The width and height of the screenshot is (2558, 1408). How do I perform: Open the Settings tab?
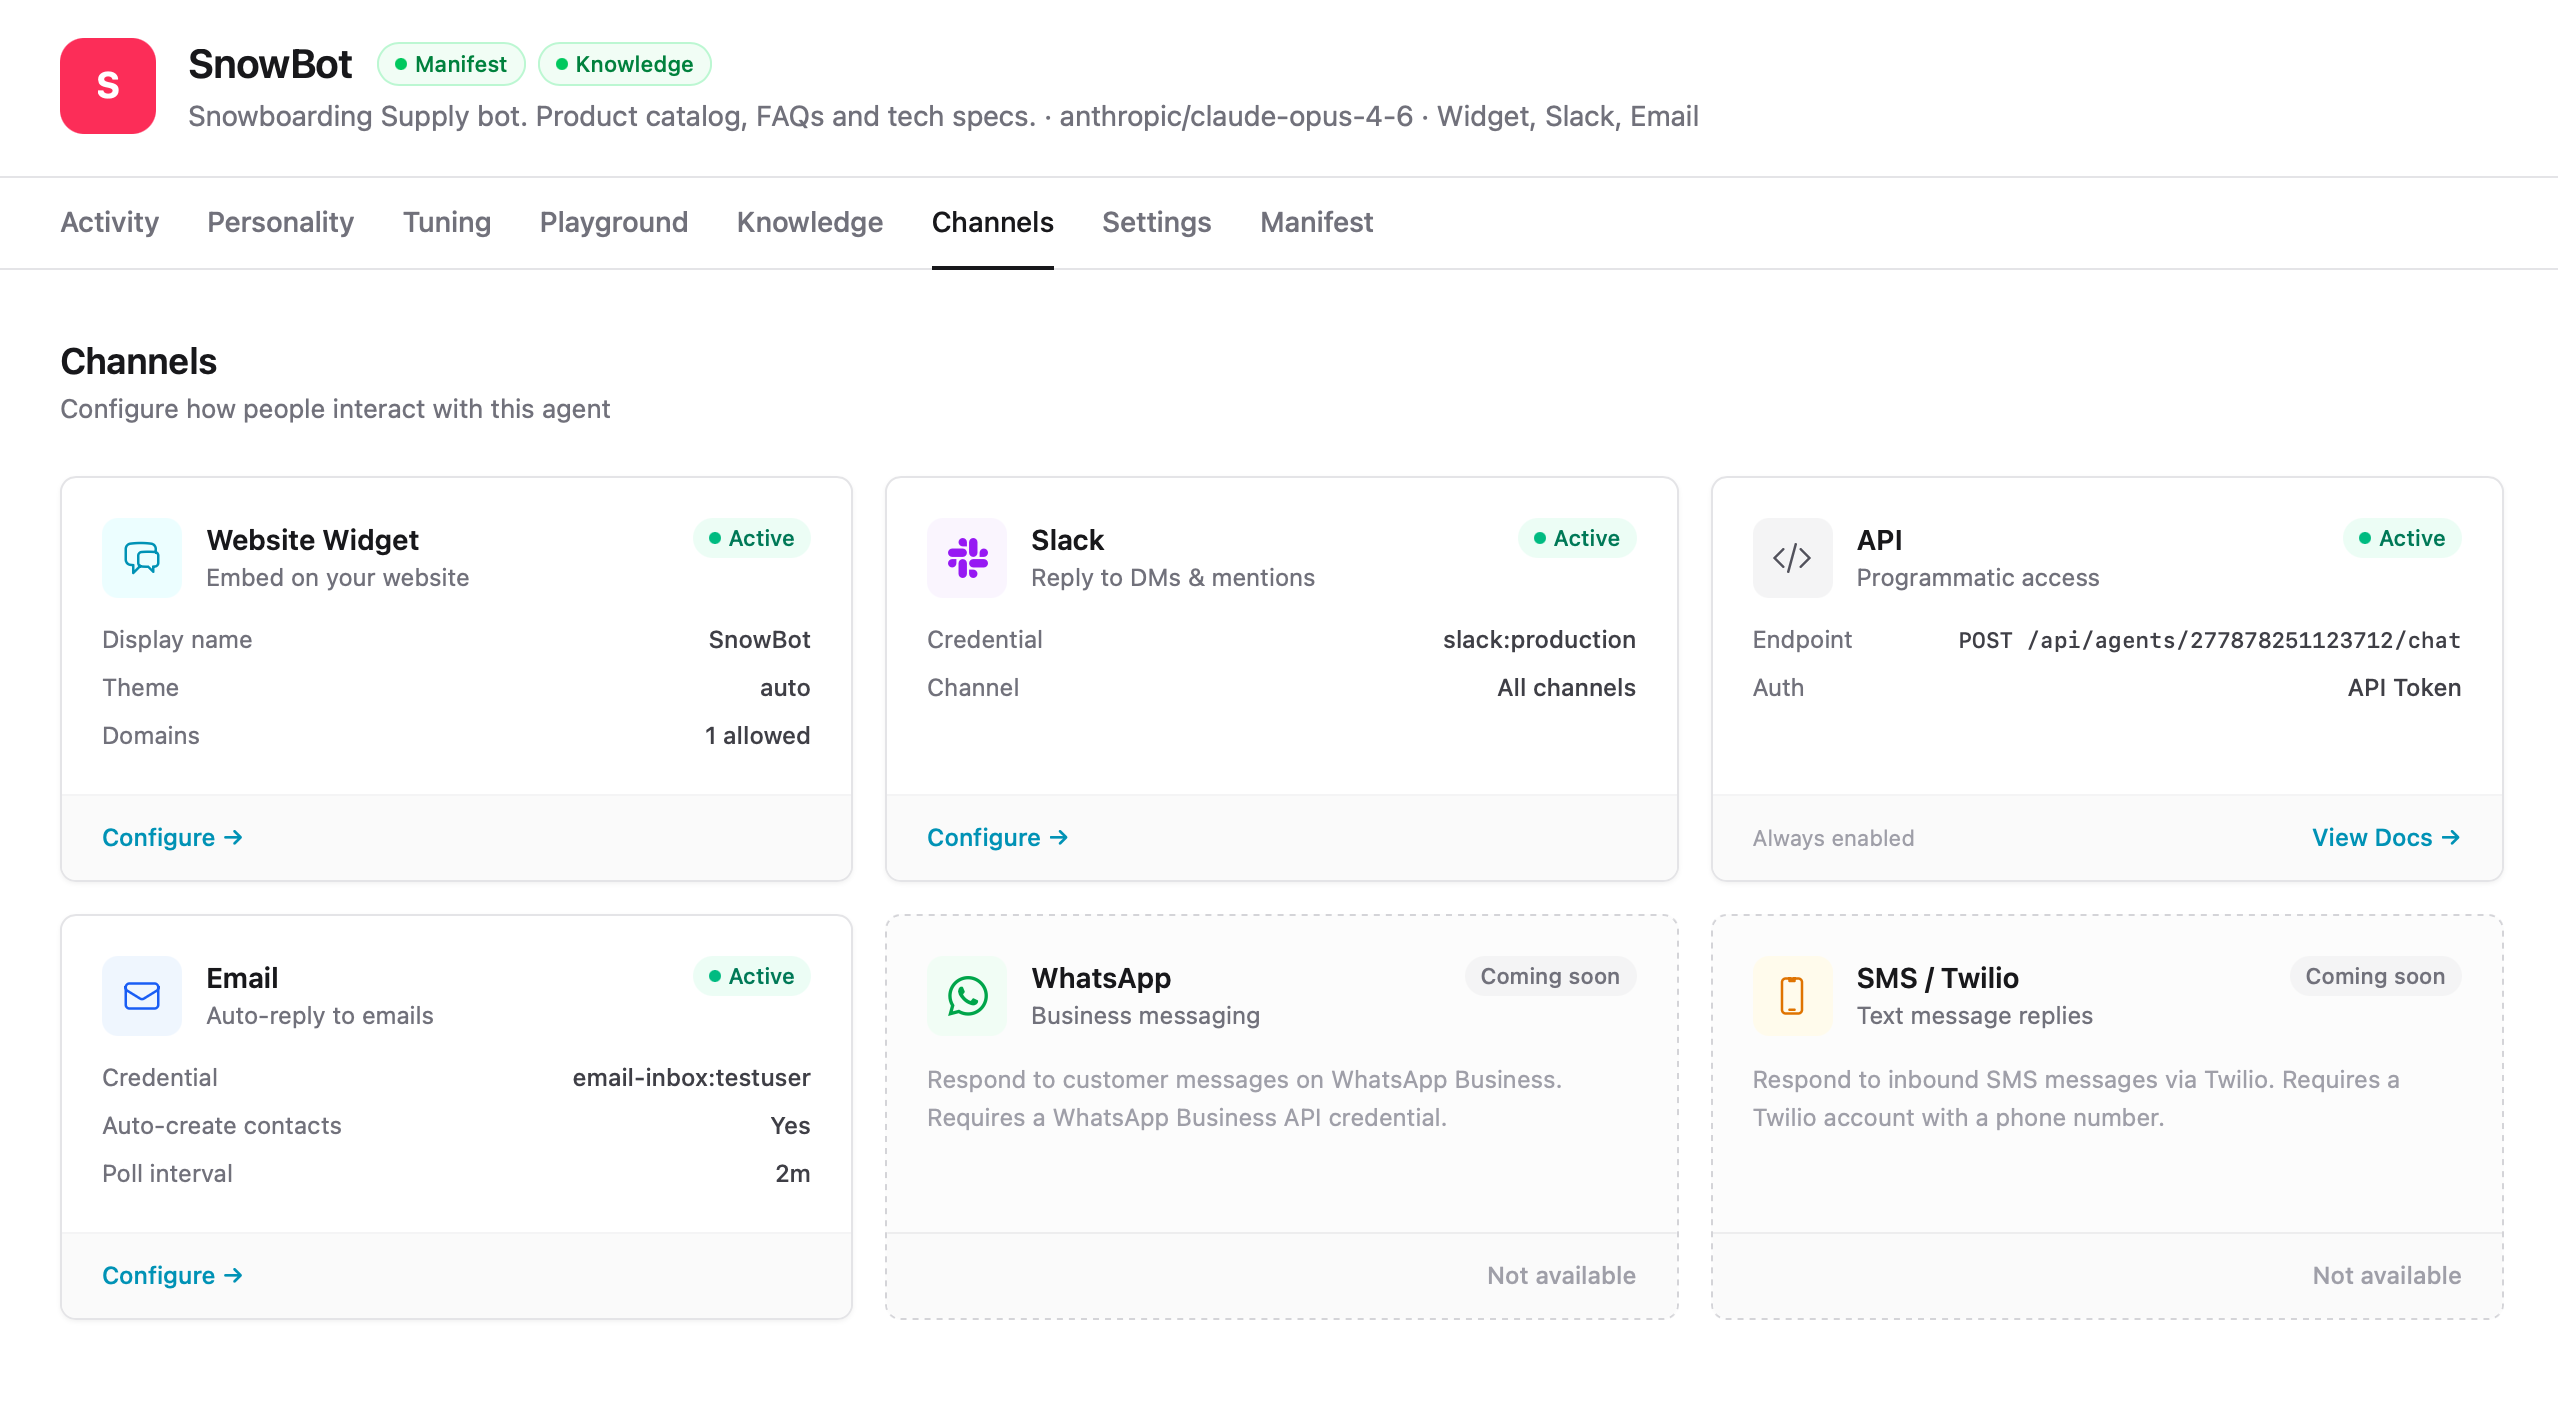[1156, 222]
